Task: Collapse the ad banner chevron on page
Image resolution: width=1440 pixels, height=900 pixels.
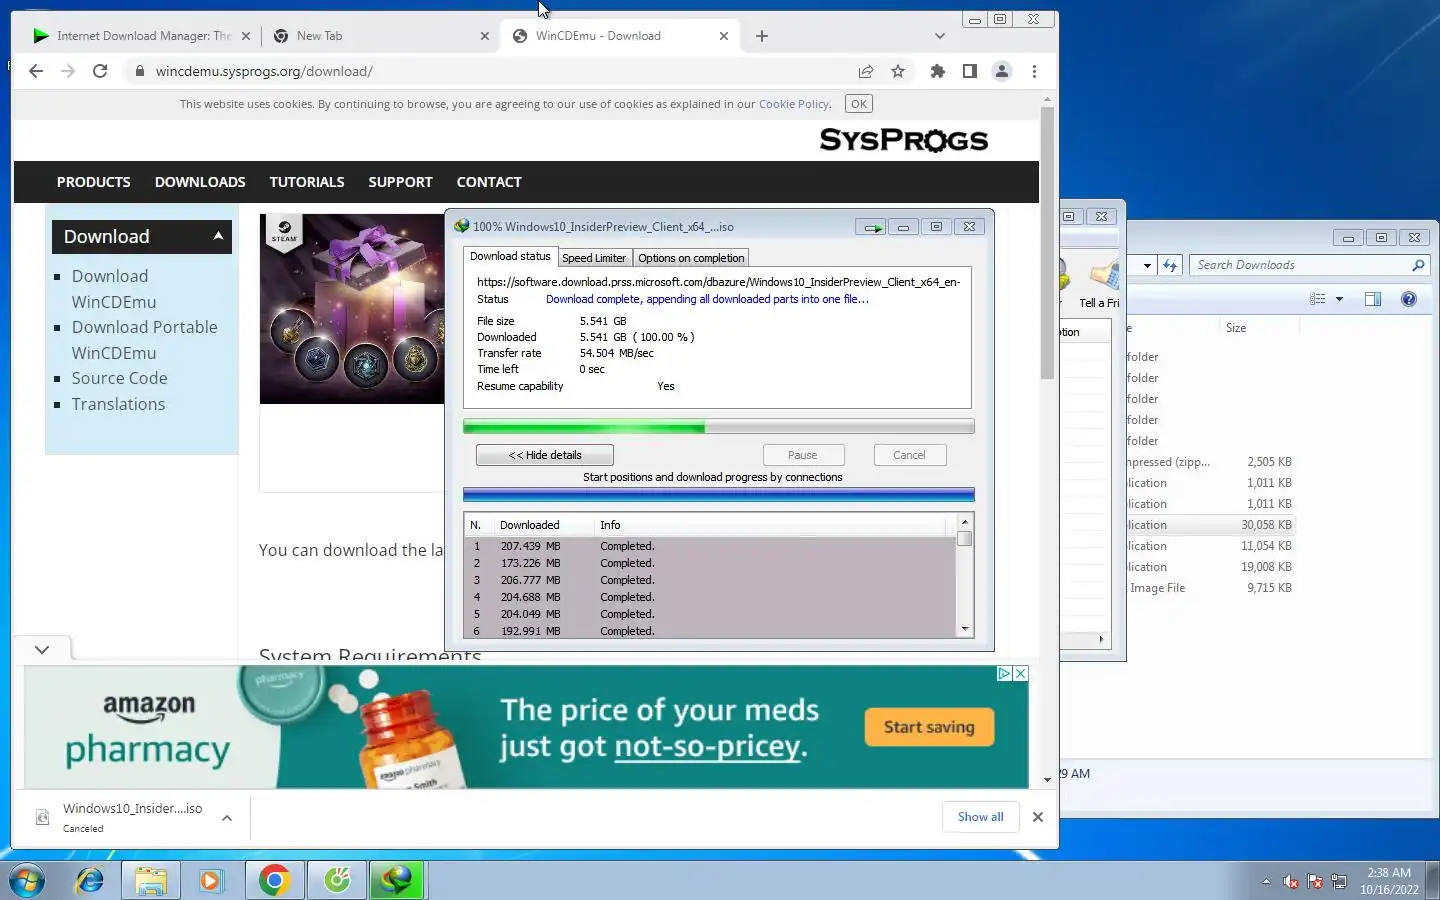Action: [x=42, y=650]
